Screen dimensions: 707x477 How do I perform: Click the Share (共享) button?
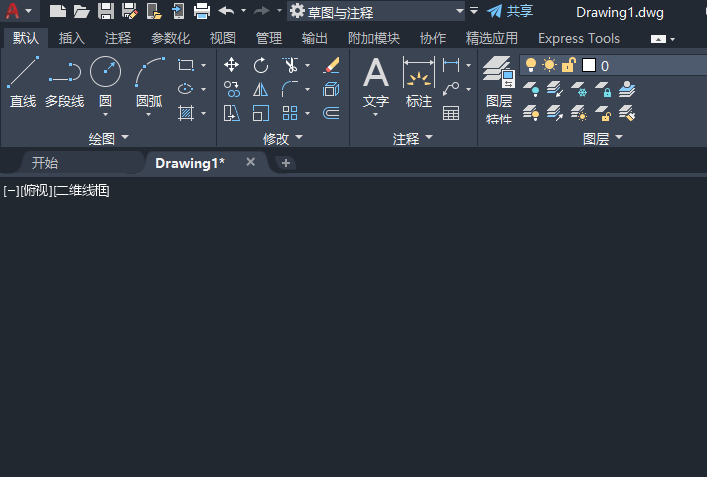(x=510, y=11)
